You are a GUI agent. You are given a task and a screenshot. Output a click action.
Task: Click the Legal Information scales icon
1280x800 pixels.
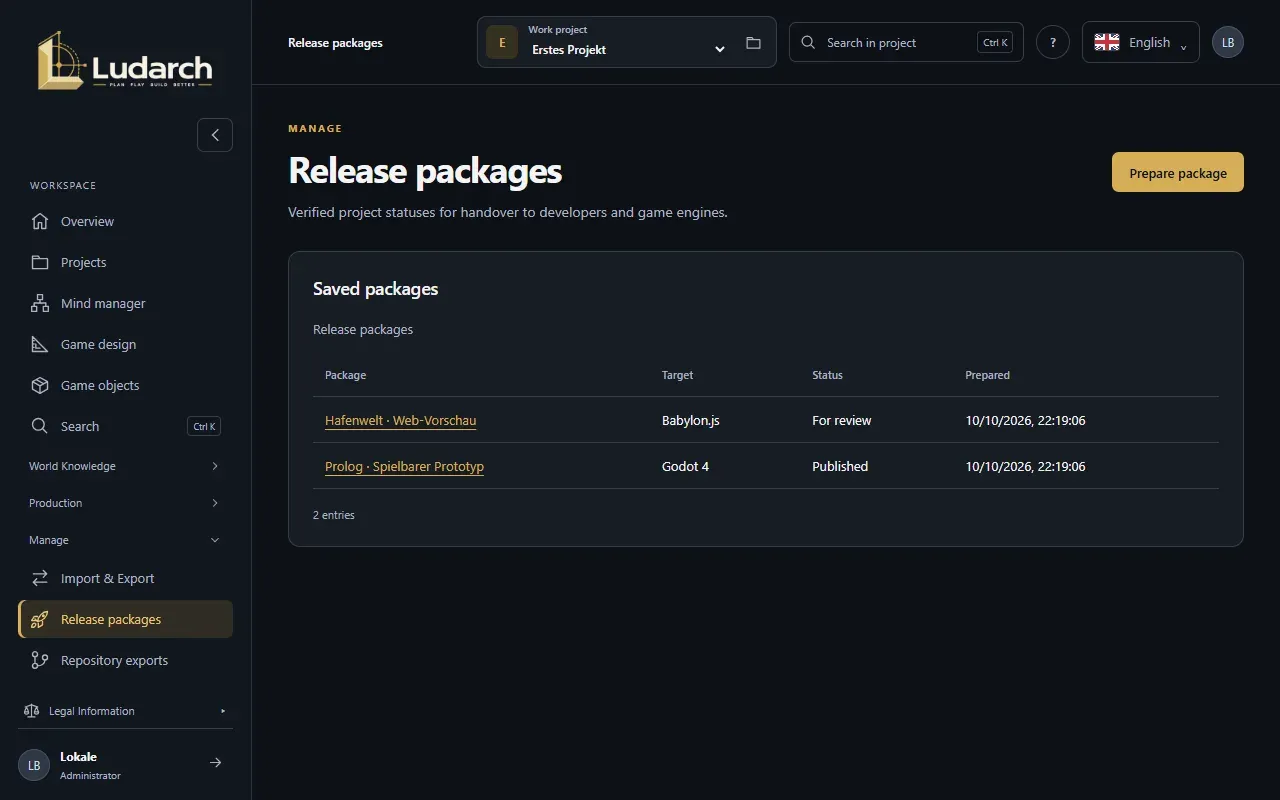point(31,711)
